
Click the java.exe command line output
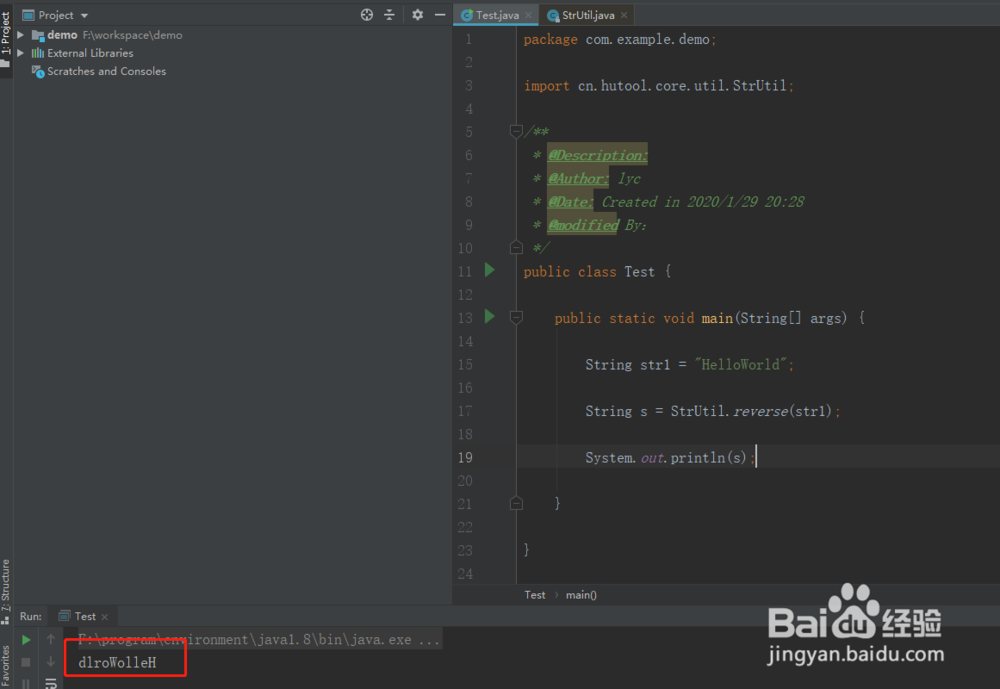click(259, 639)
